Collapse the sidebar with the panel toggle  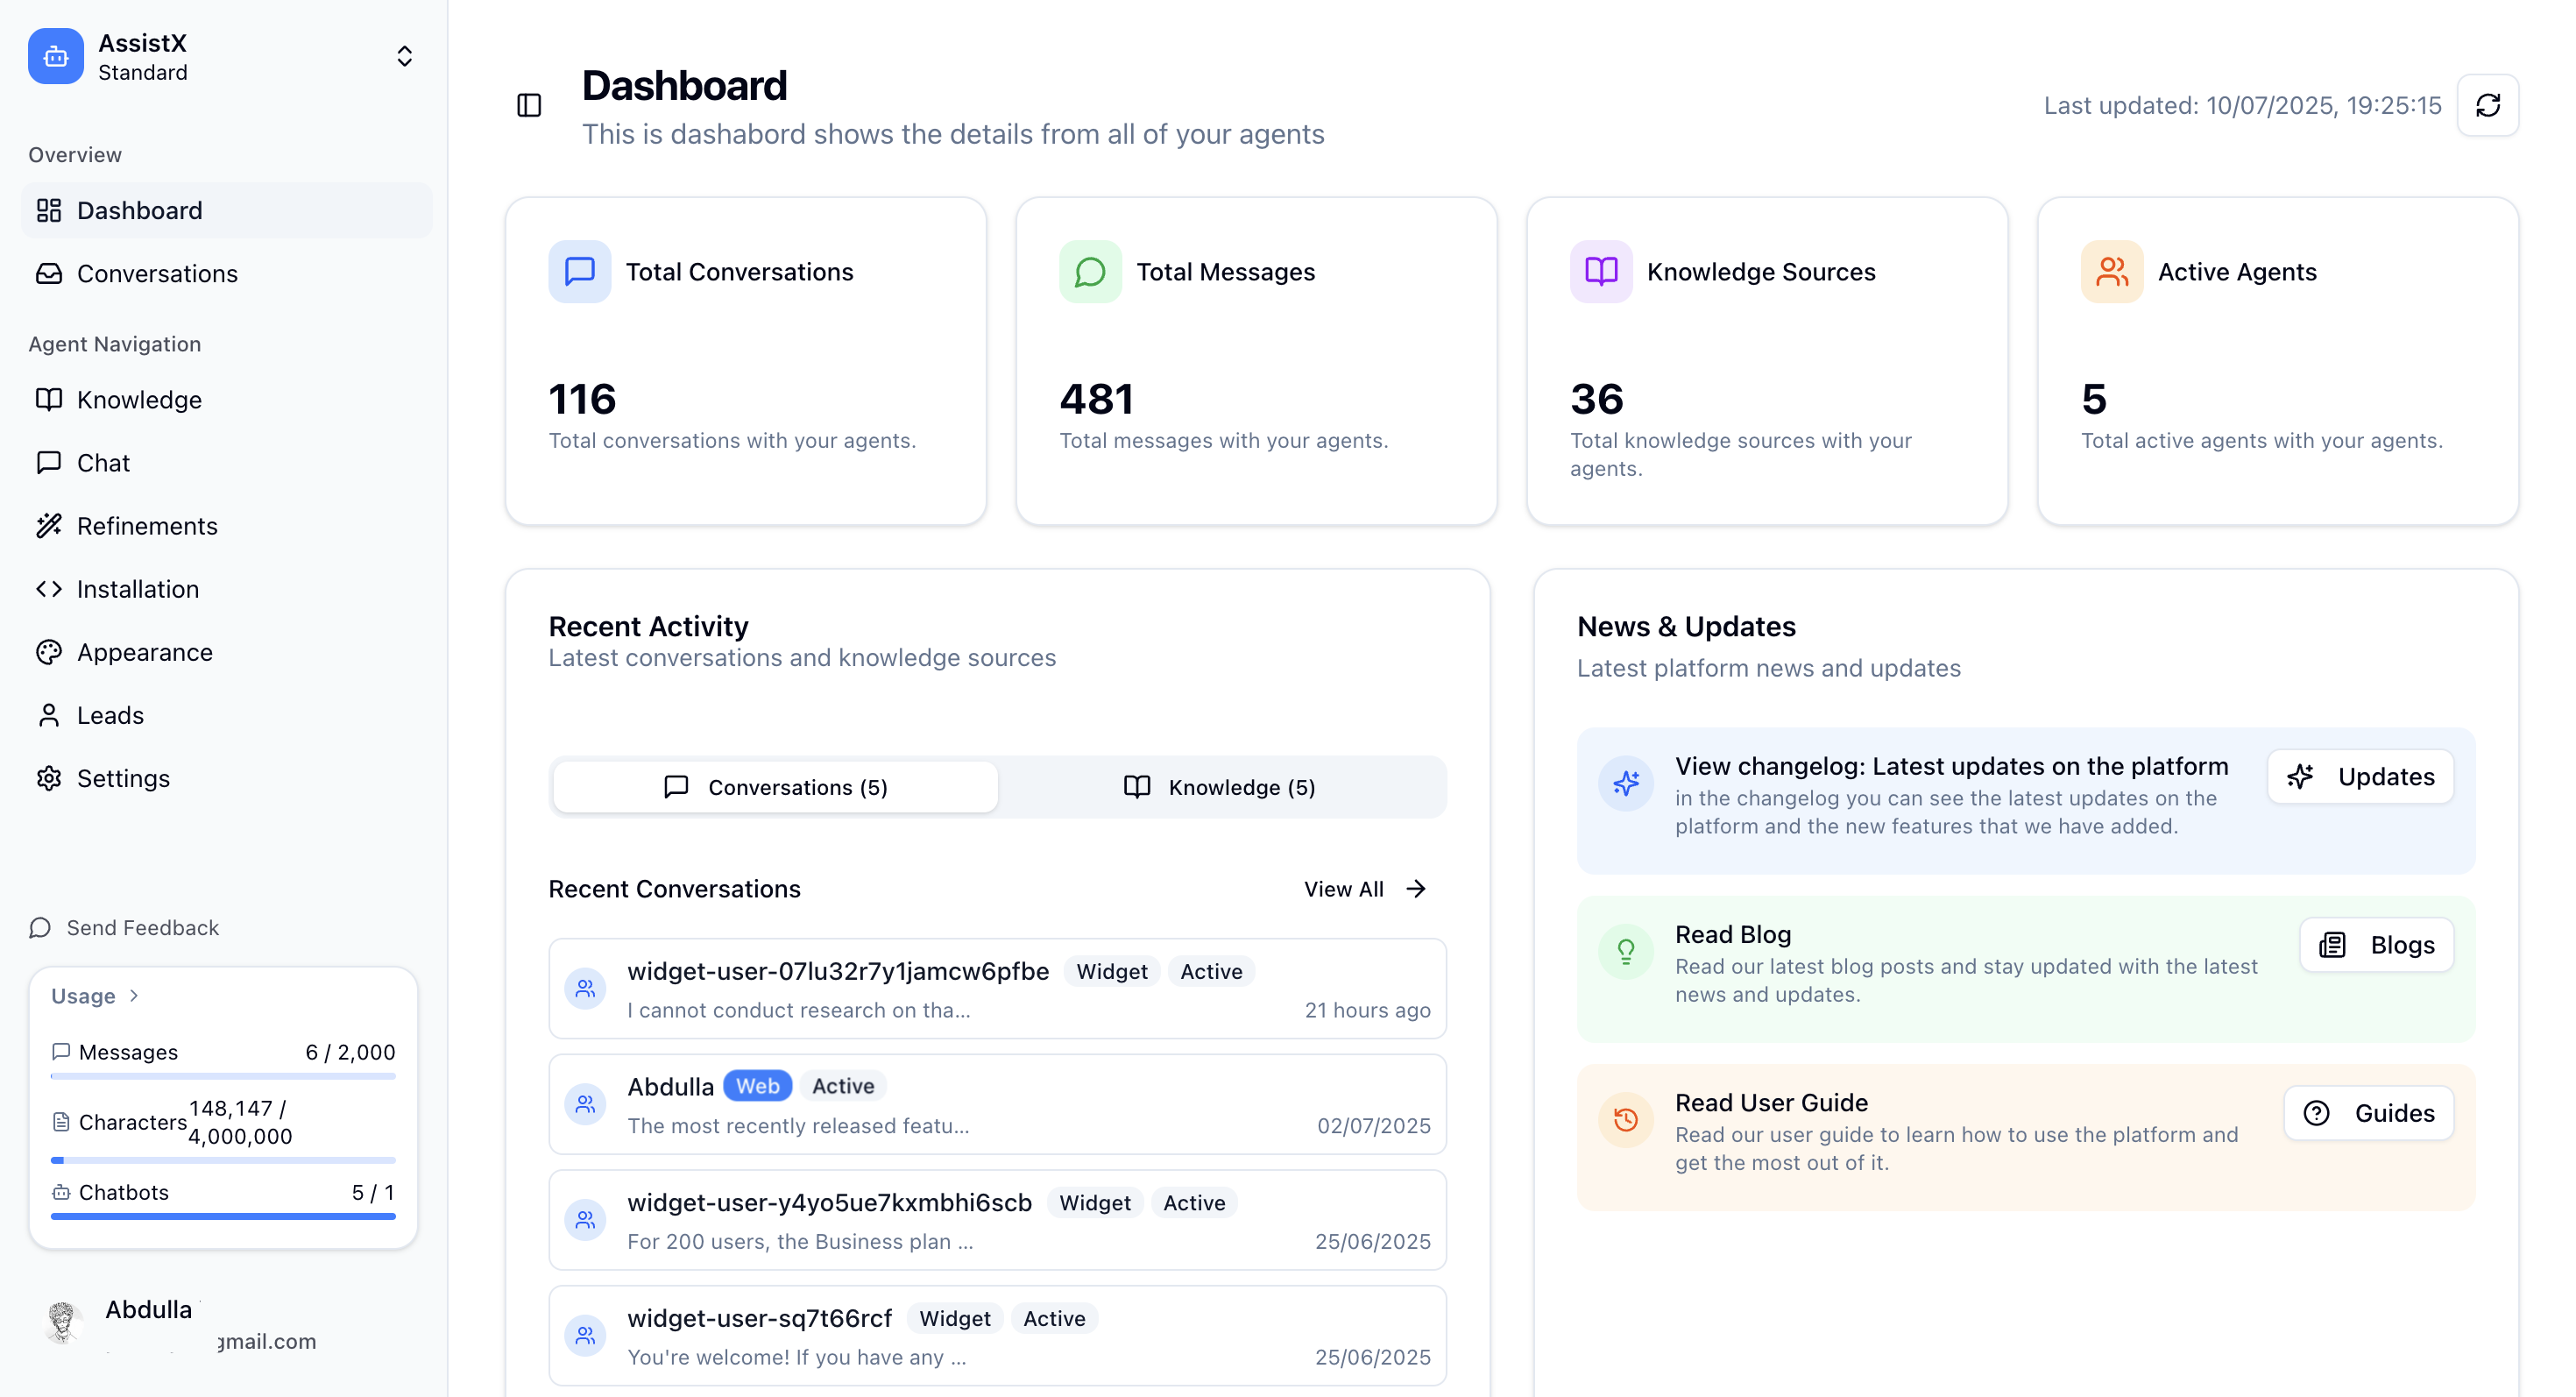point(529,105)
